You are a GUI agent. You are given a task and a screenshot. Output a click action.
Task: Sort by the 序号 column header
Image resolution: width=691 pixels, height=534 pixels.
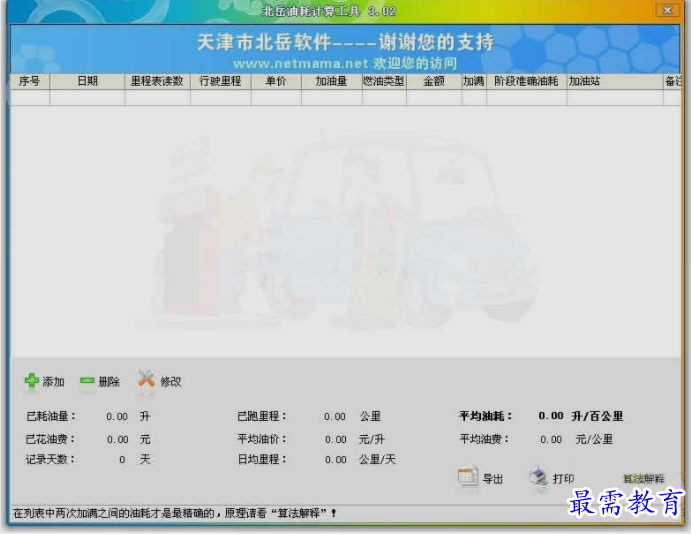tap(30, 81)
